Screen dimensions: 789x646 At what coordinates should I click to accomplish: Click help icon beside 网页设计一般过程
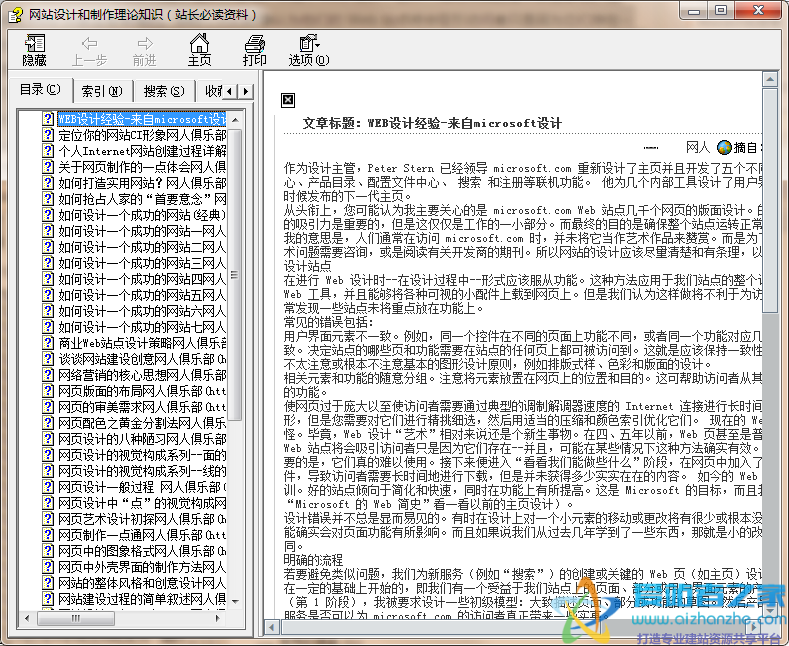pyautogui.click(x=48, y=487)
